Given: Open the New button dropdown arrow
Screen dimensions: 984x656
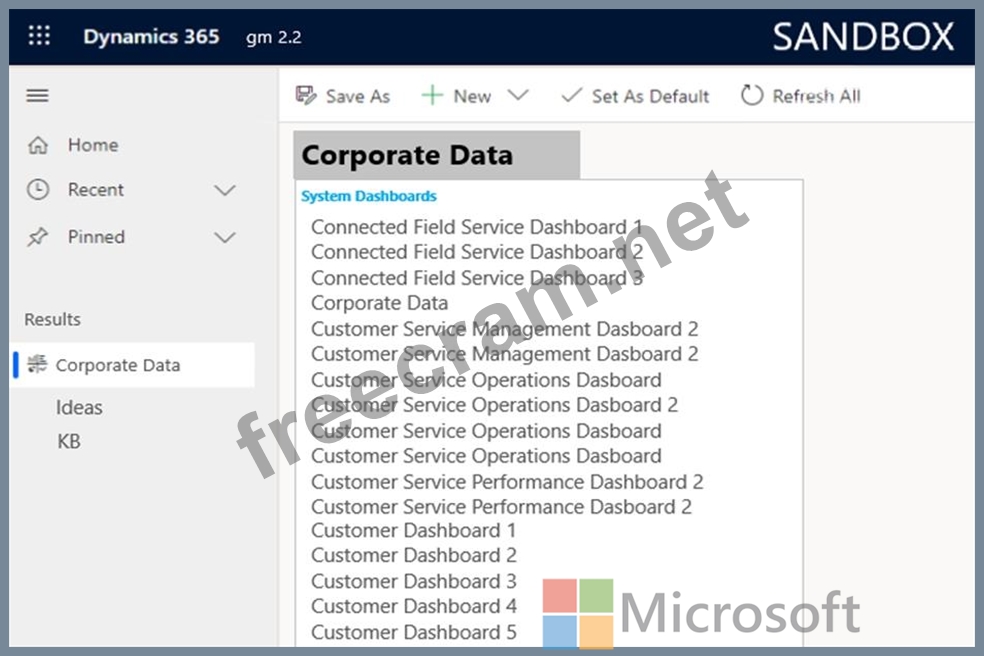Looking at the screenshot, I should coord(517,96).
